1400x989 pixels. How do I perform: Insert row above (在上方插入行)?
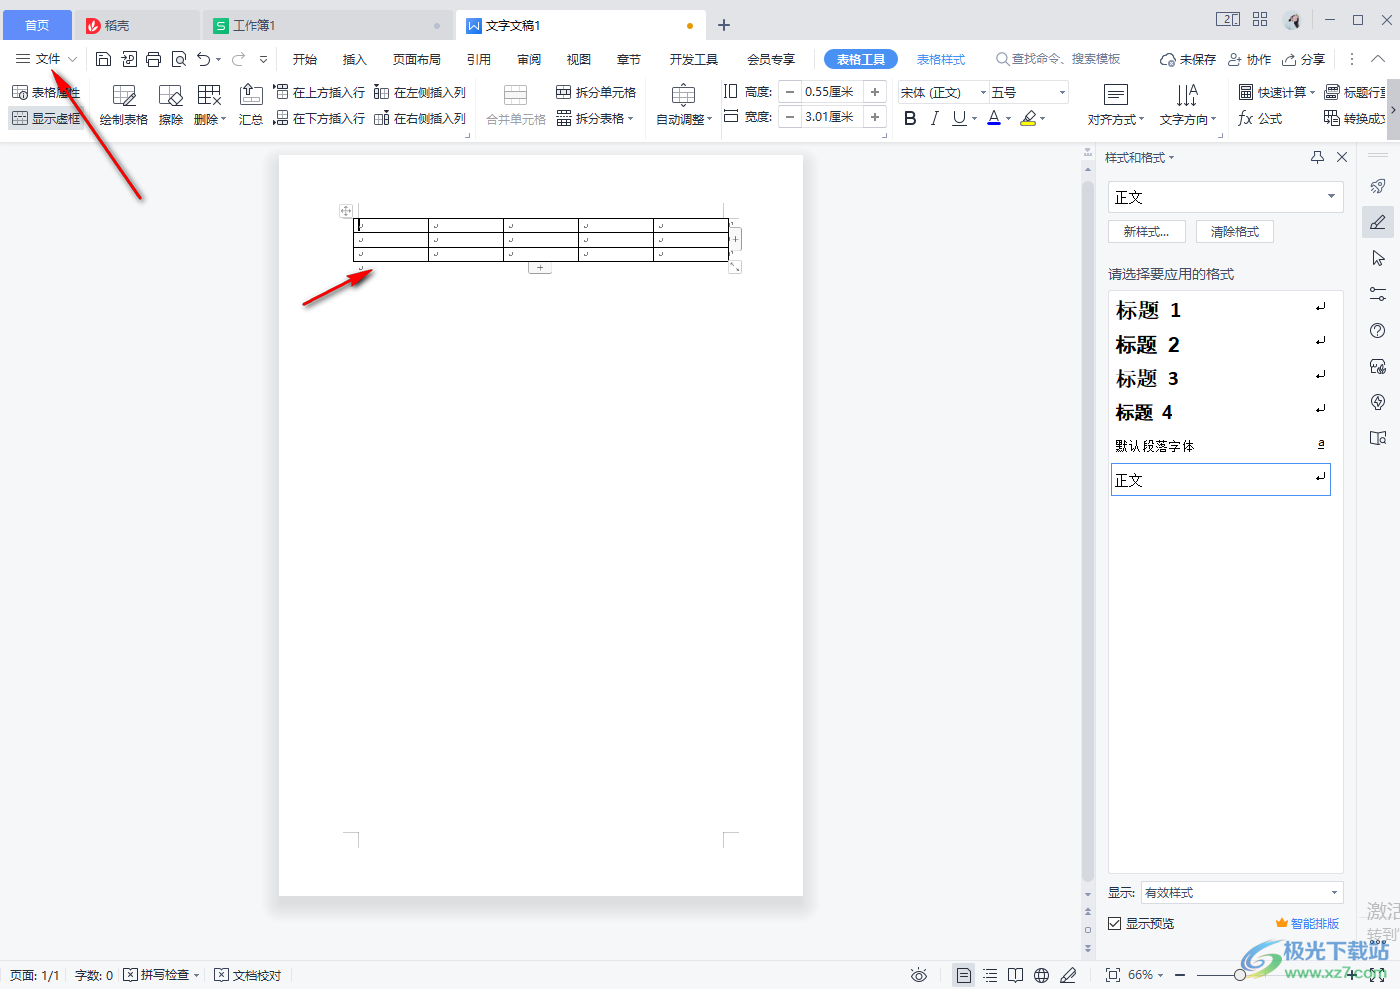(x=320, y=92)
